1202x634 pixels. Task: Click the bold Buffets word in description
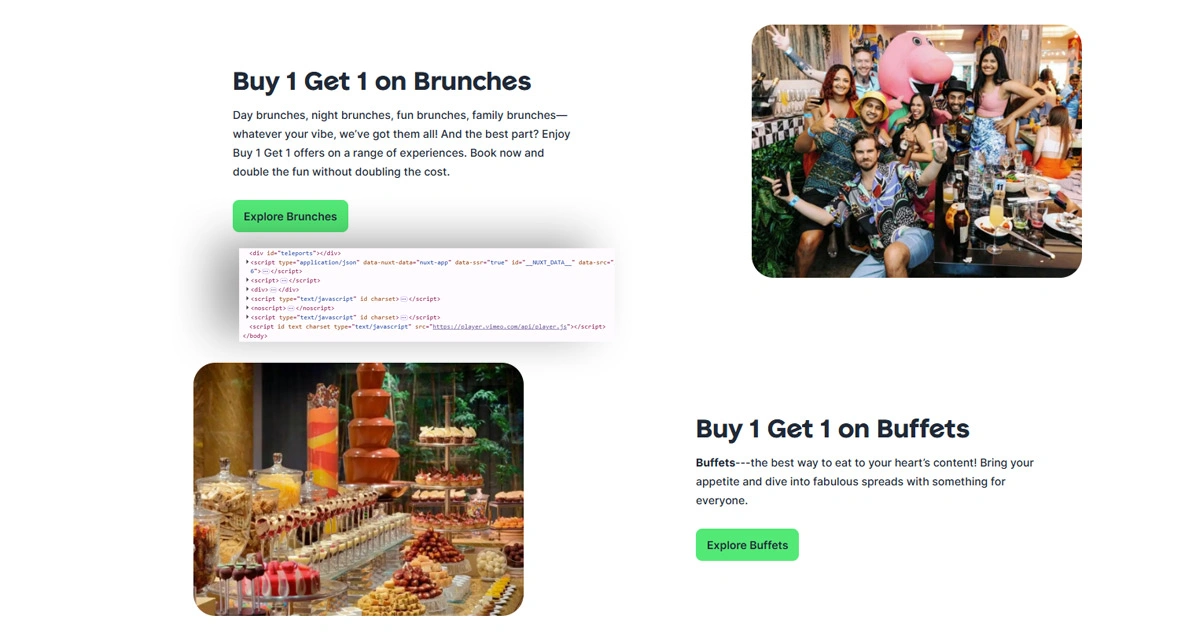pos(716,463)
